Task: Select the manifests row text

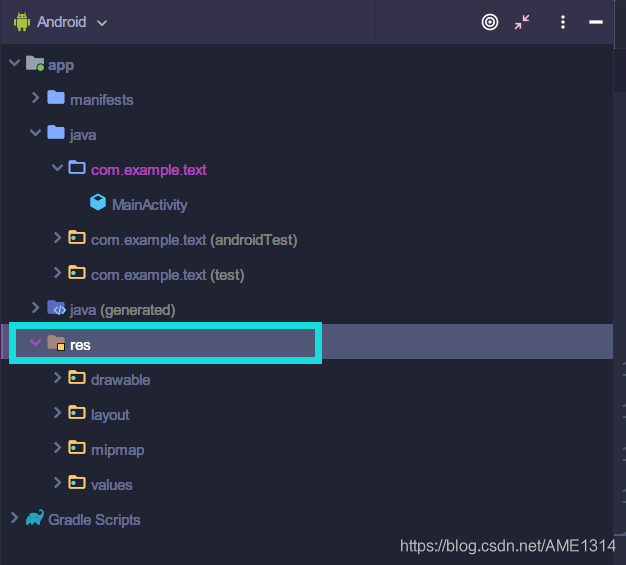Action: [102, 100]
